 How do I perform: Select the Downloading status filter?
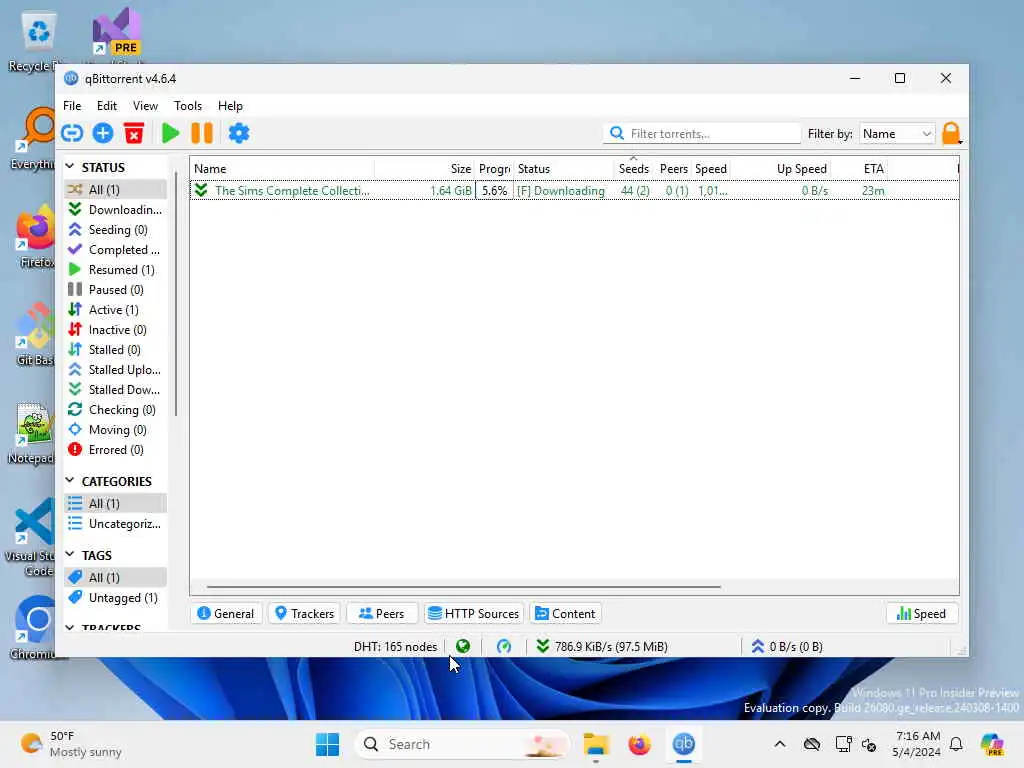point(116,210)
